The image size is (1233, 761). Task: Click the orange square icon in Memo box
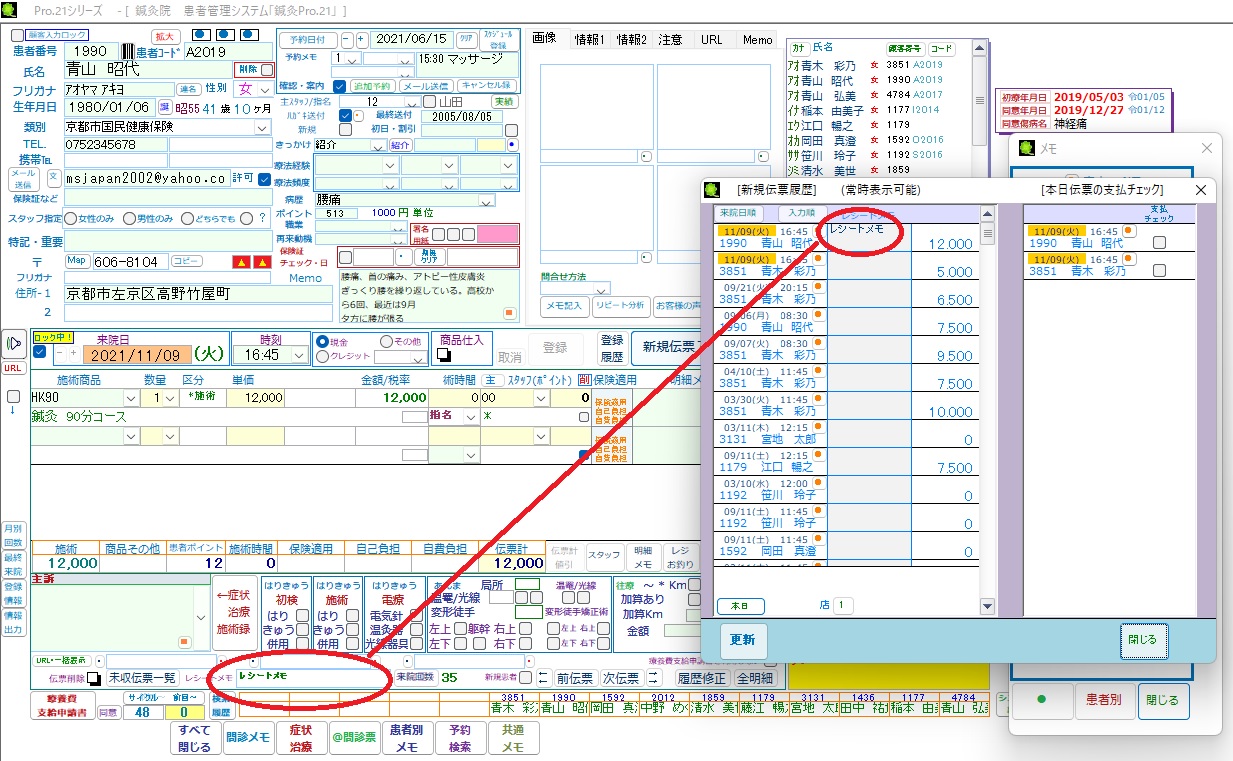pyautogui.click(x=508, y=313)
